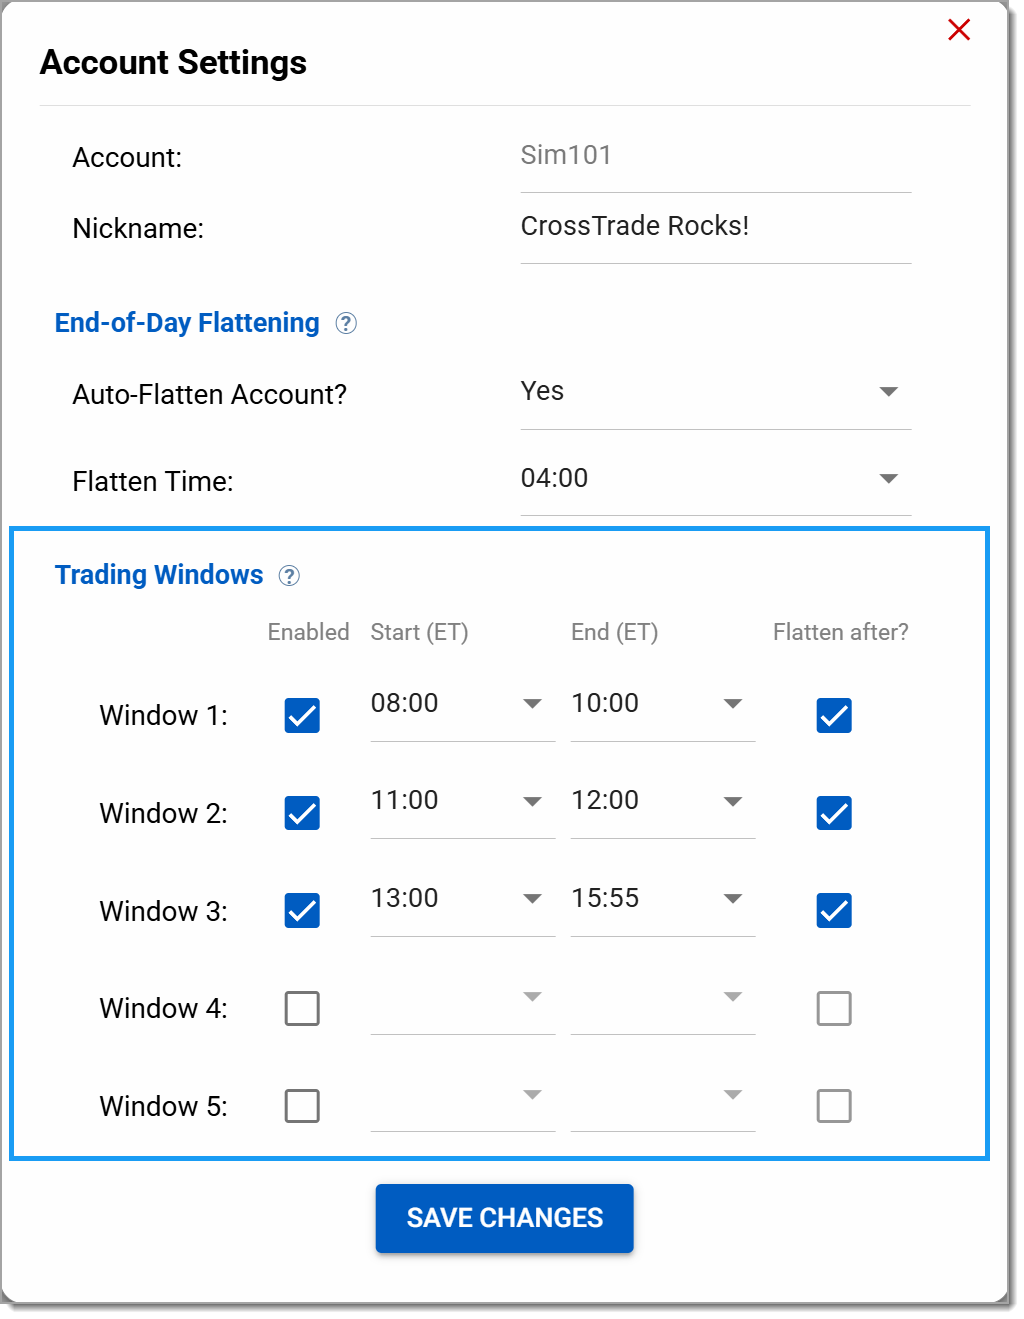Click the Save Changes button
1024x1319 pixels.
(x=504, y=1218)
